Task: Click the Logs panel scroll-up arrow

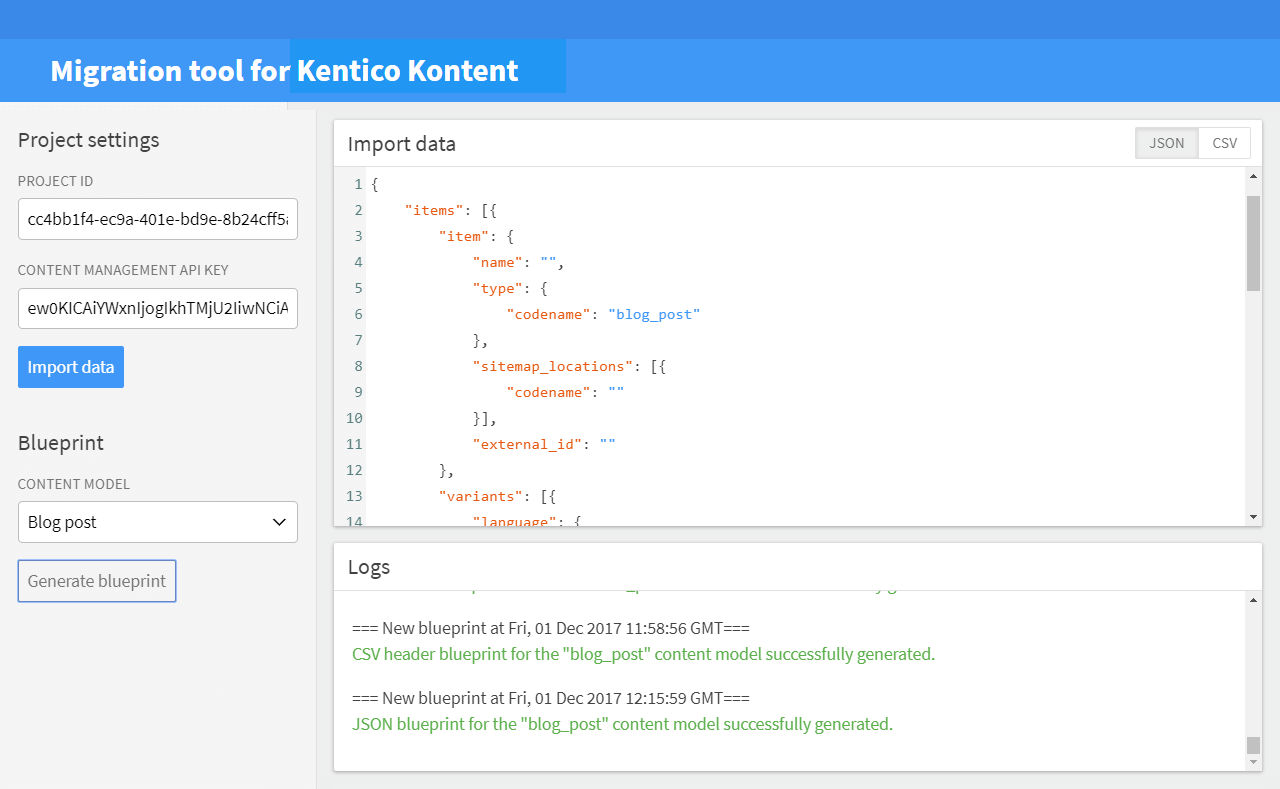Action: 1254,600
